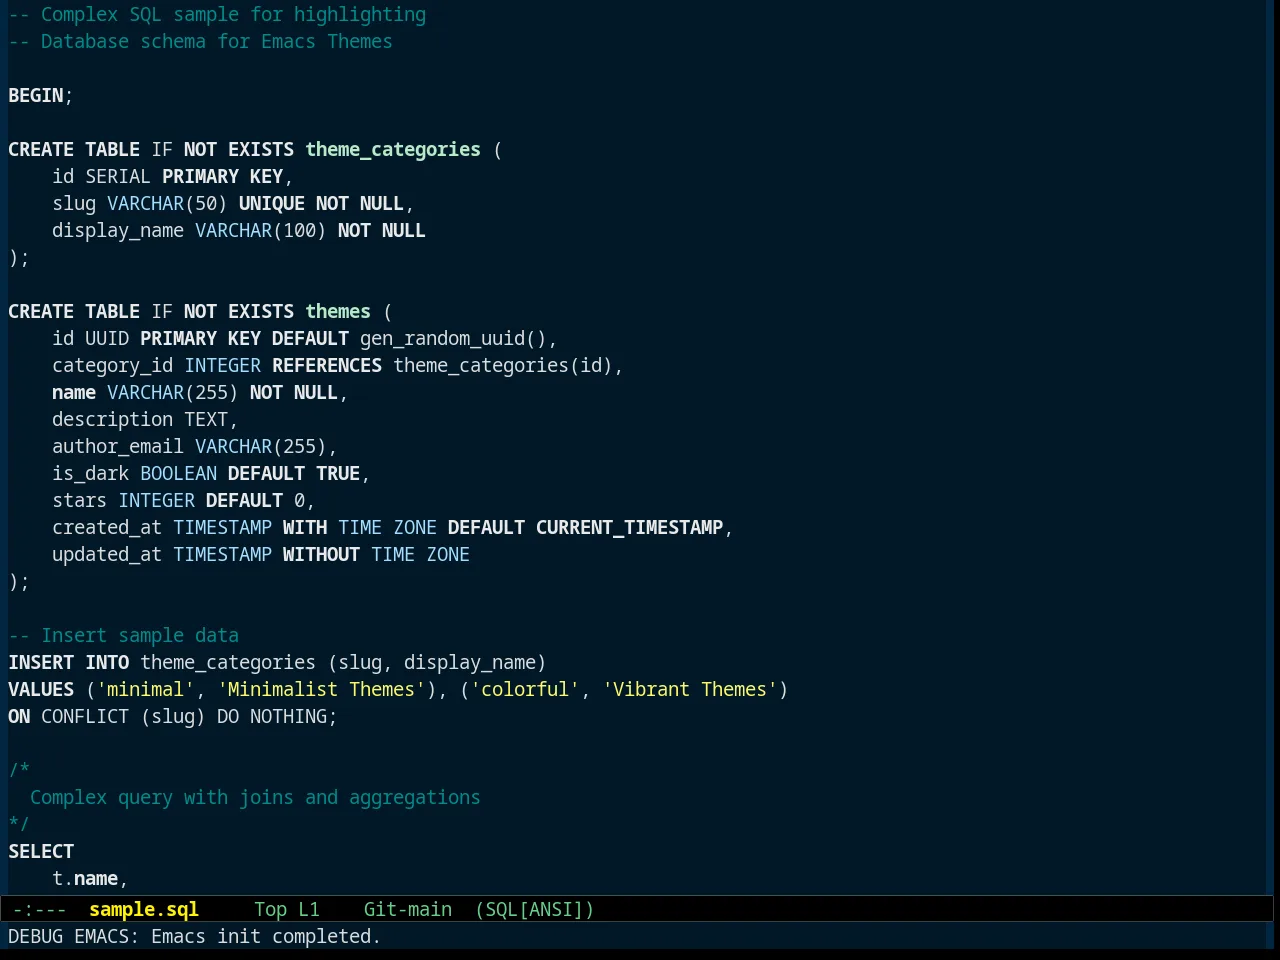1280x960 pixels.
Task: Click 'VARCHAR(50)' on the slug line
Action: (167, 203)
